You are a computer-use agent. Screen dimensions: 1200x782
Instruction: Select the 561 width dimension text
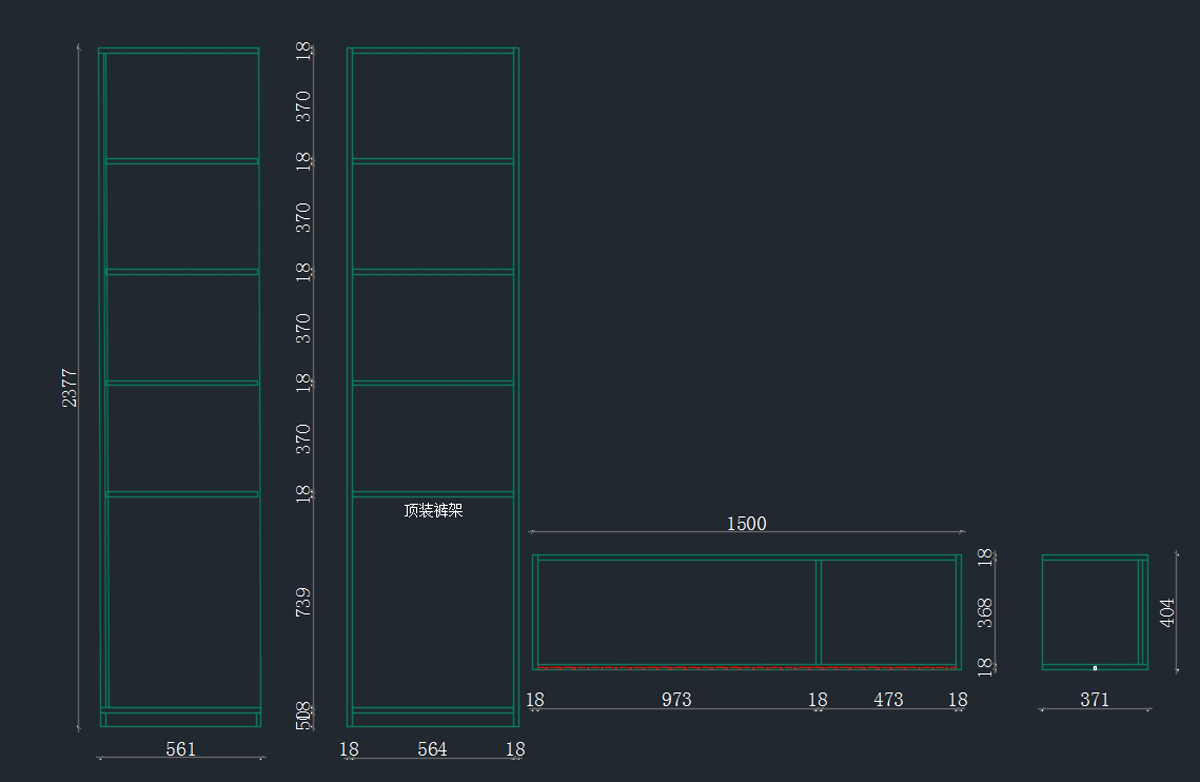pyautogui.click(x=181, y=749)
